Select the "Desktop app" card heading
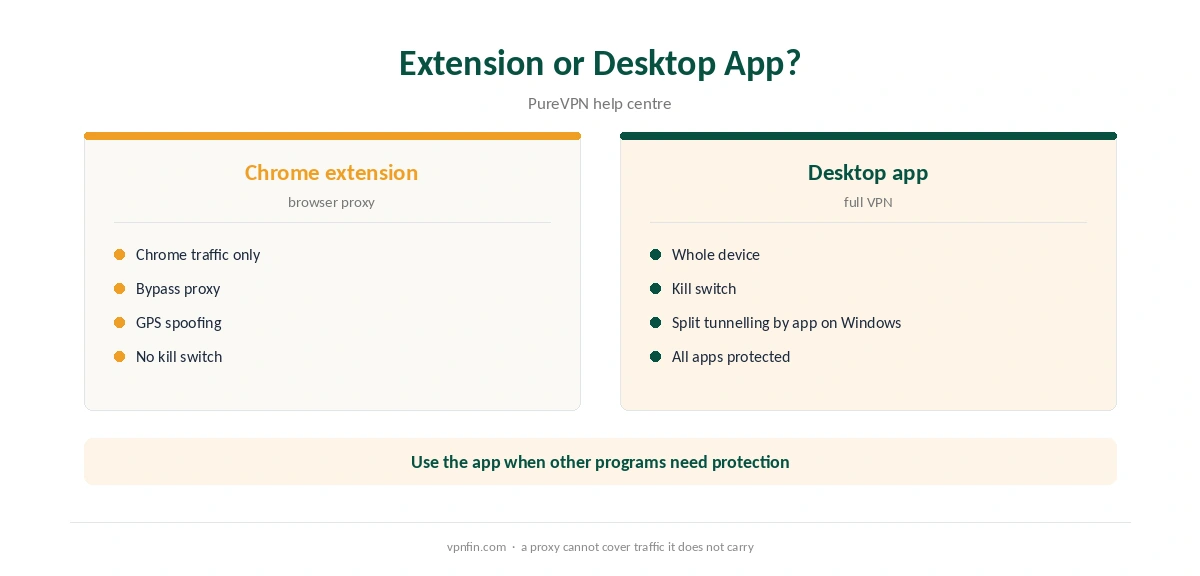This screenshot has width=1200, height=576. pyautogui.click(x=868, y=172)
